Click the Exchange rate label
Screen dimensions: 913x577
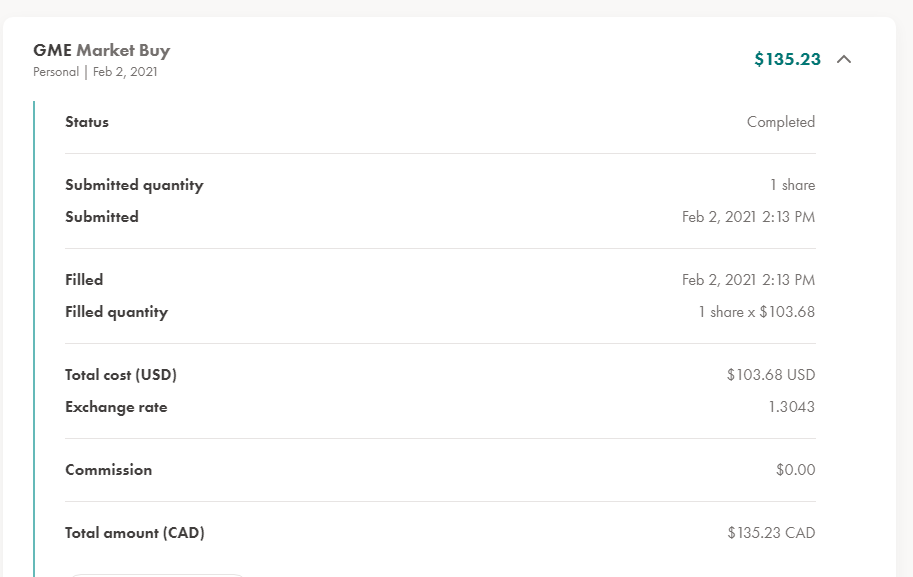click(x=116, y=407)
